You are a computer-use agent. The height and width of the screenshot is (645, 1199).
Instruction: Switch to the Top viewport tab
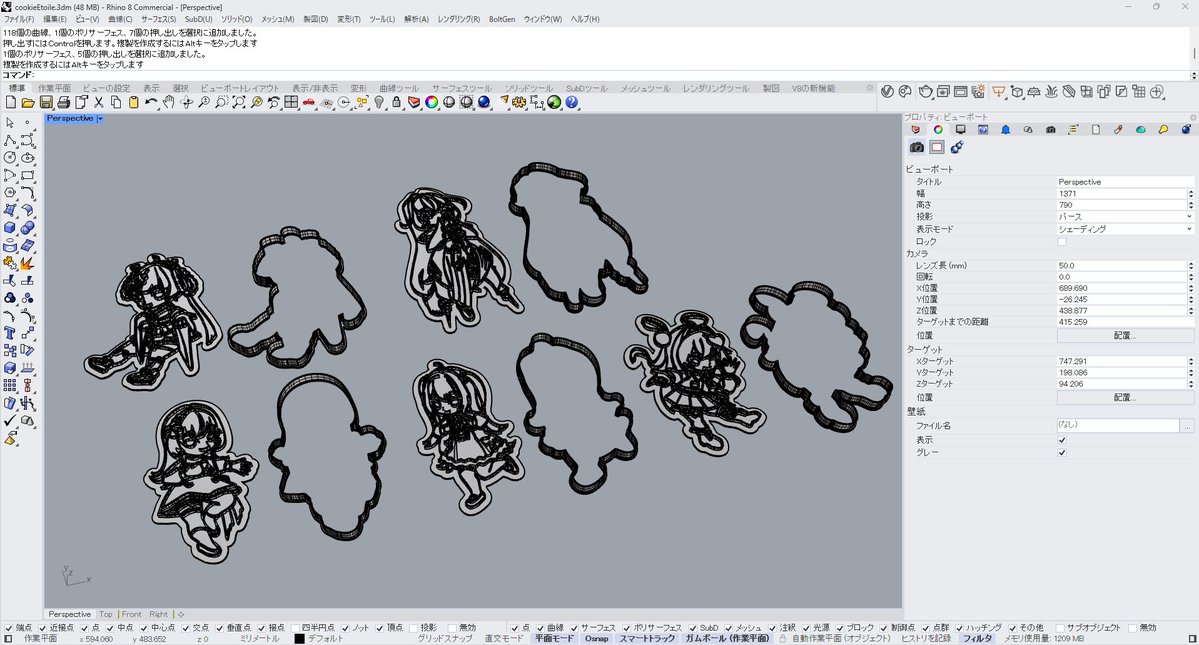tap(106, 614)
